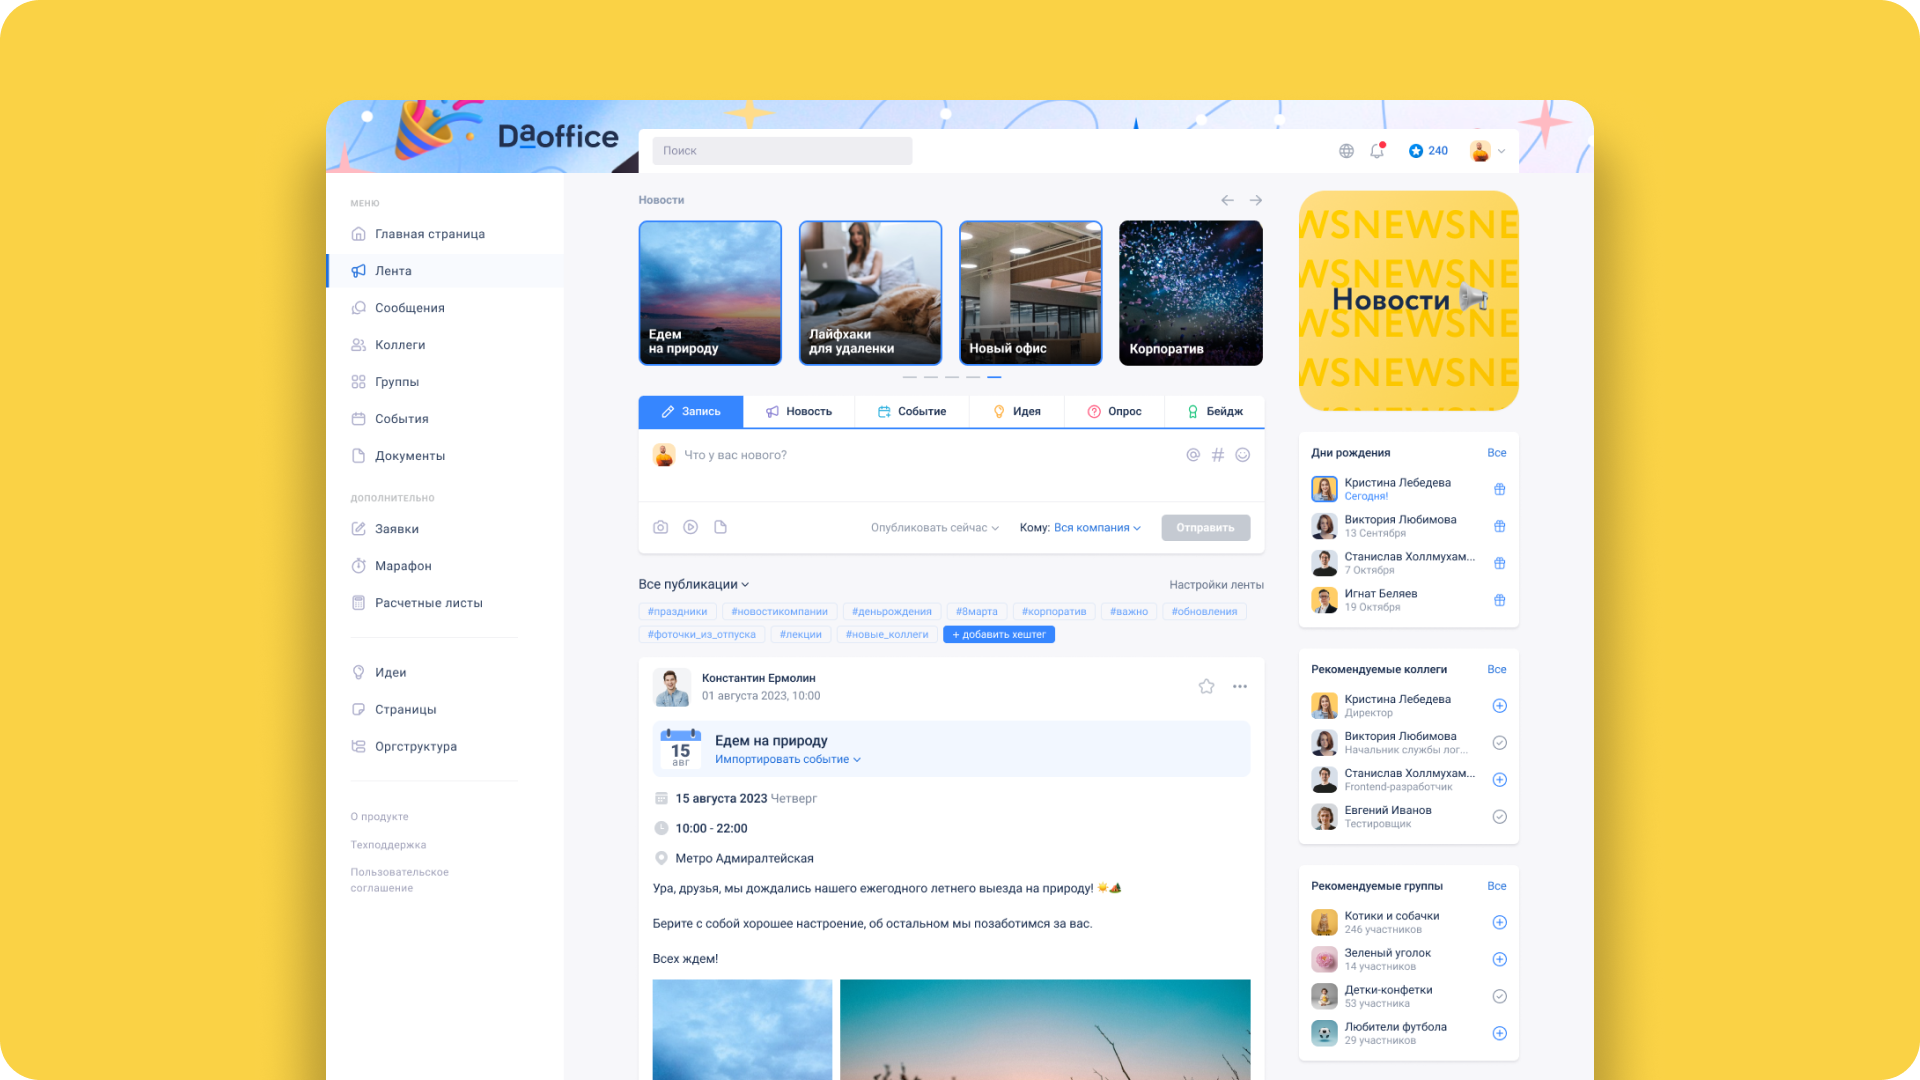Screen dimensions: 1920x1080
Task: Attach a photo via the camera icon
Action: [x=660, y=527]
